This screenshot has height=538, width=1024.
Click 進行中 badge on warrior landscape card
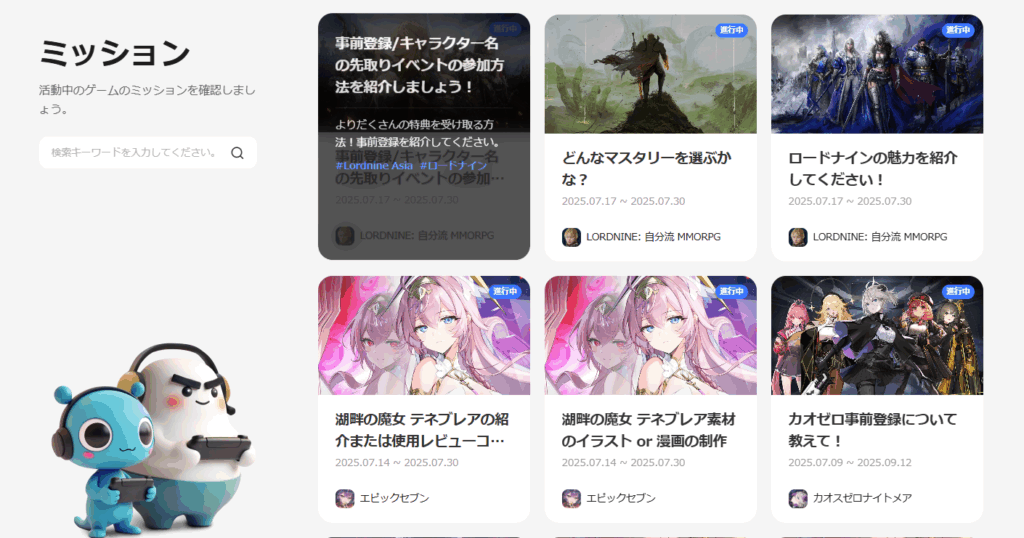click(x=731, y=30)
